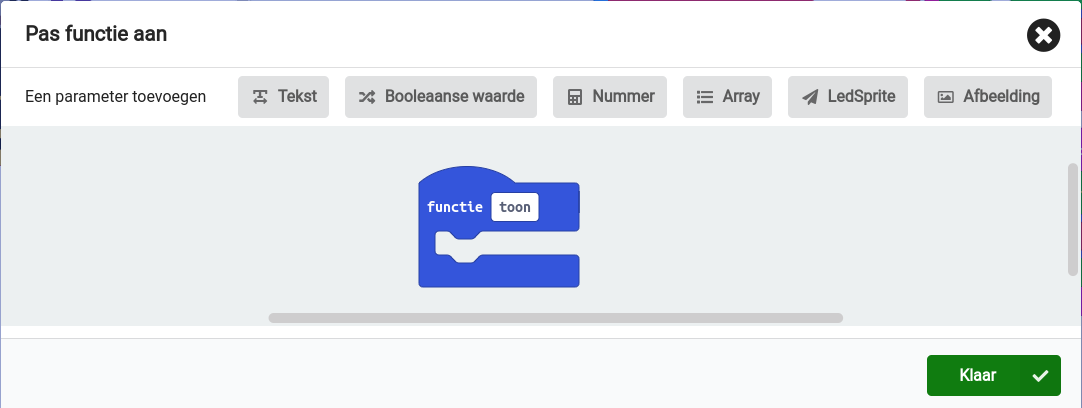Click the horizontal scrollbar under the workspace
Screen dimensions: 1082x408
(555, 318)
